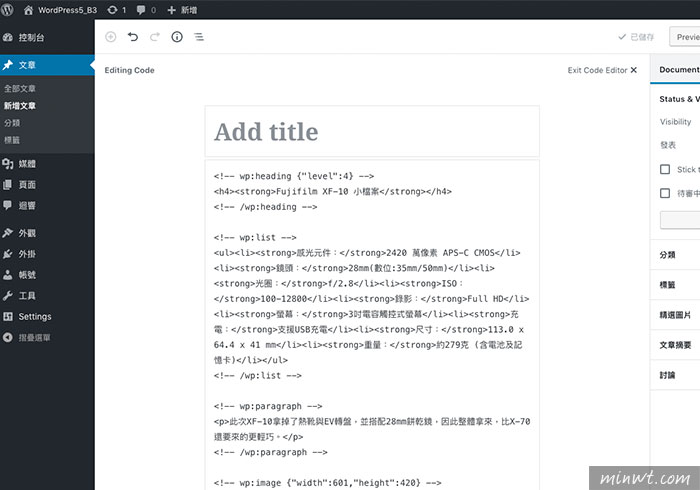Click the Visibility label in sidebar

675,122
